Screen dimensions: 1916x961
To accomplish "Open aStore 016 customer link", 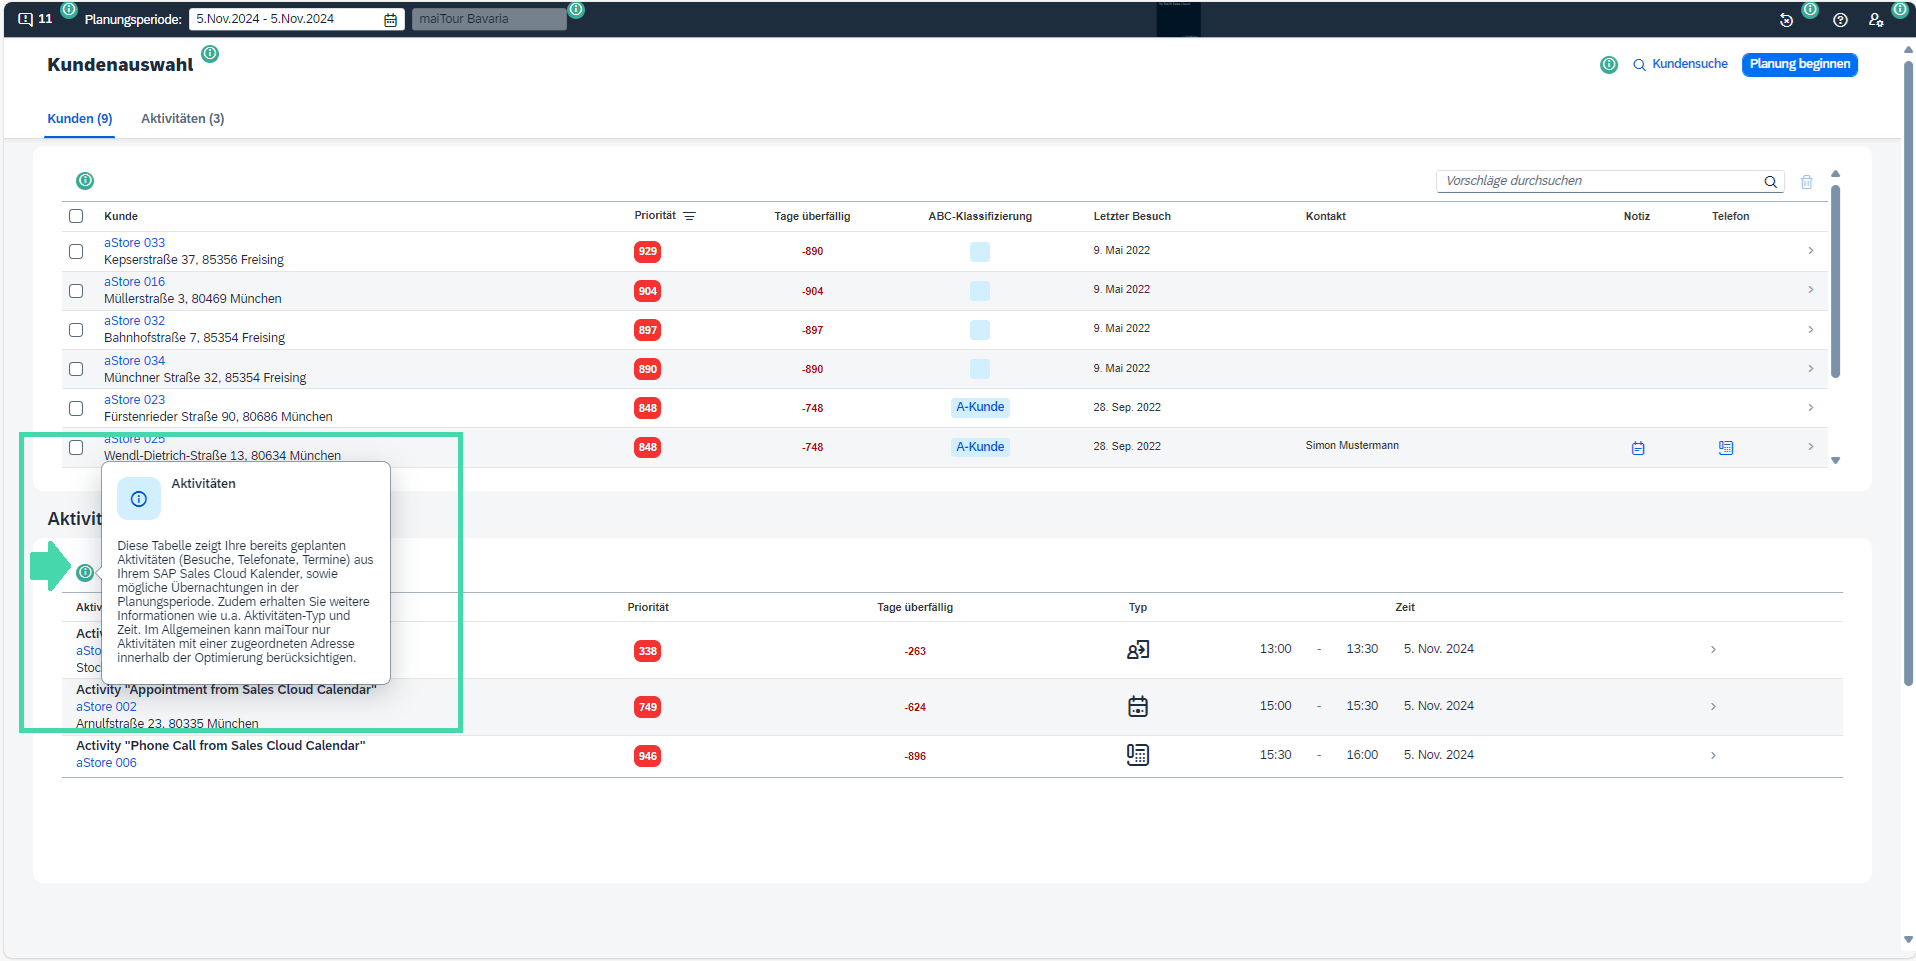I will point(135,282).
